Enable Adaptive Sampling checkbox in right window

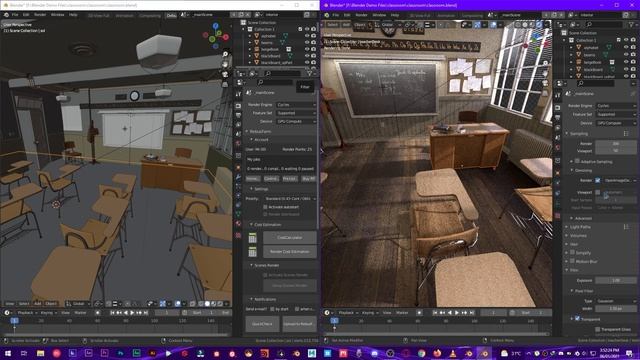577,161
